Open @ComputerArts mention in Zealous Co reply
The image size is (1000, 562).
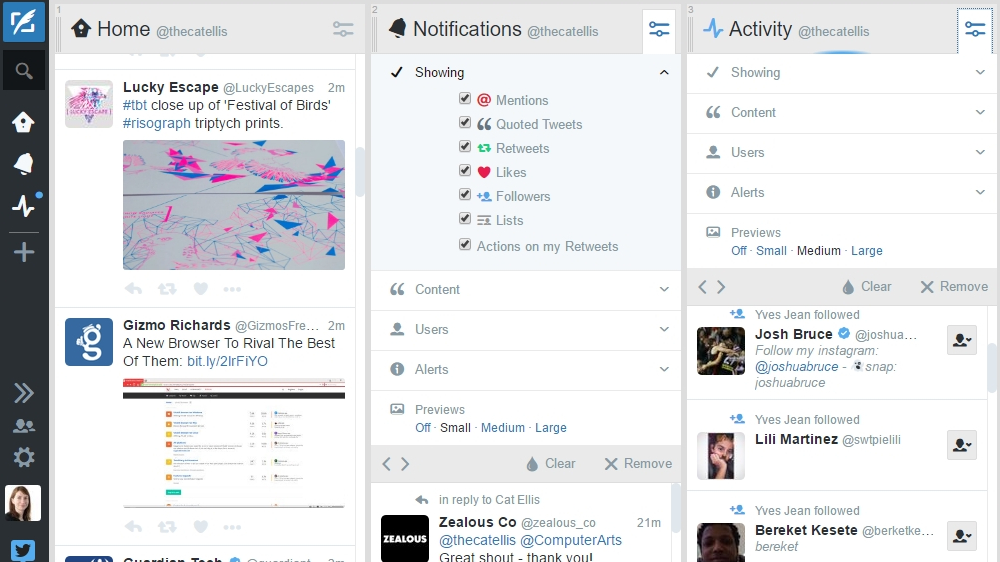[x=571, y=540]
